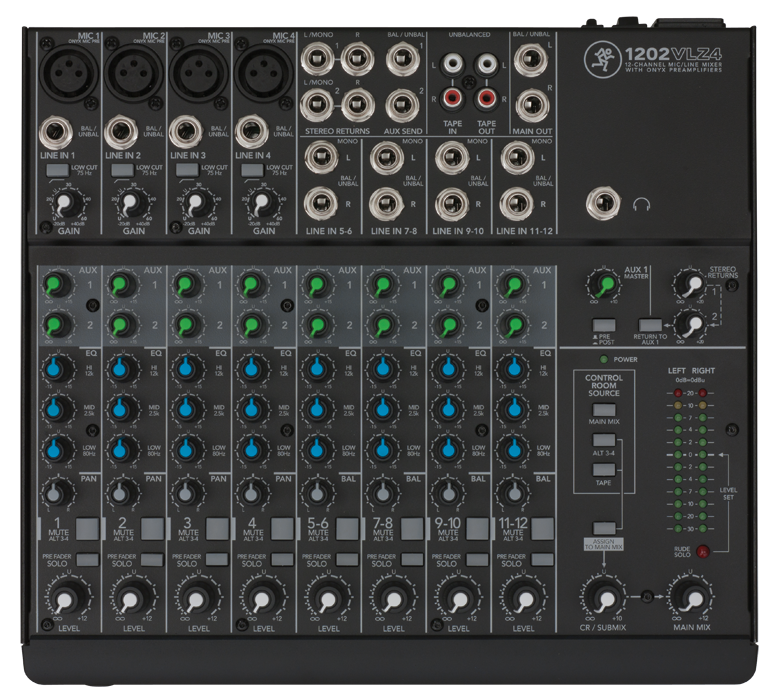Mute the stereo channel 5-6
Viewport: 773px width, 700px height.
tap(346, 528)
